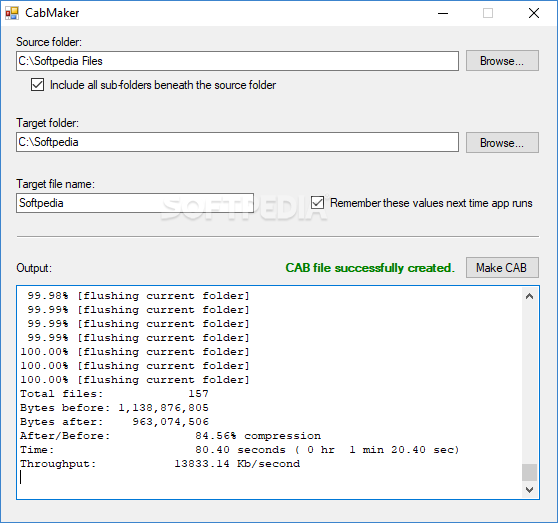This screenshot has width=558, height=523.
Task: Focus the Target folder path field
Action: [x=237, y=142]
